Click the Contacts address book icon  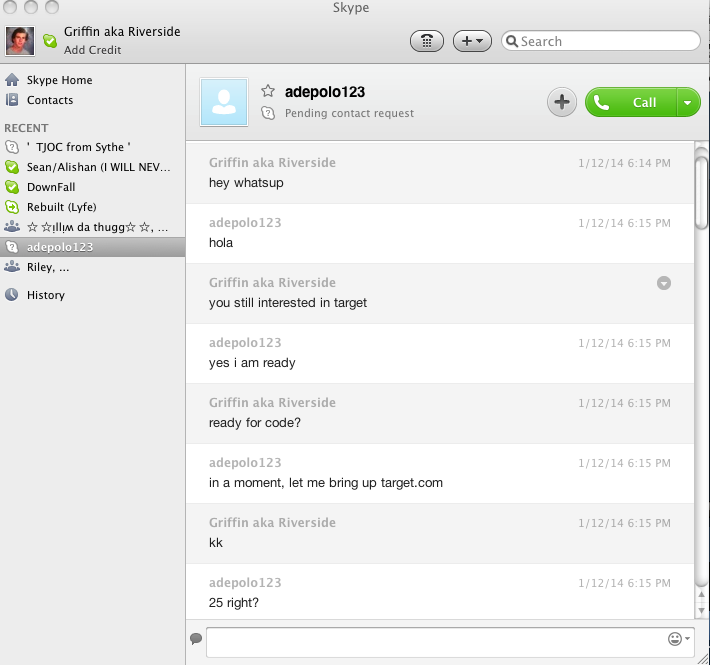[12, 100]
